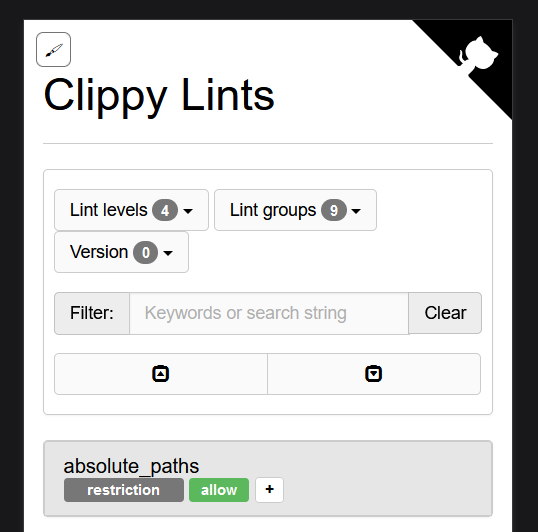Toggle the absolute_paths lint header
538x532 pixels.
[268, 478]
